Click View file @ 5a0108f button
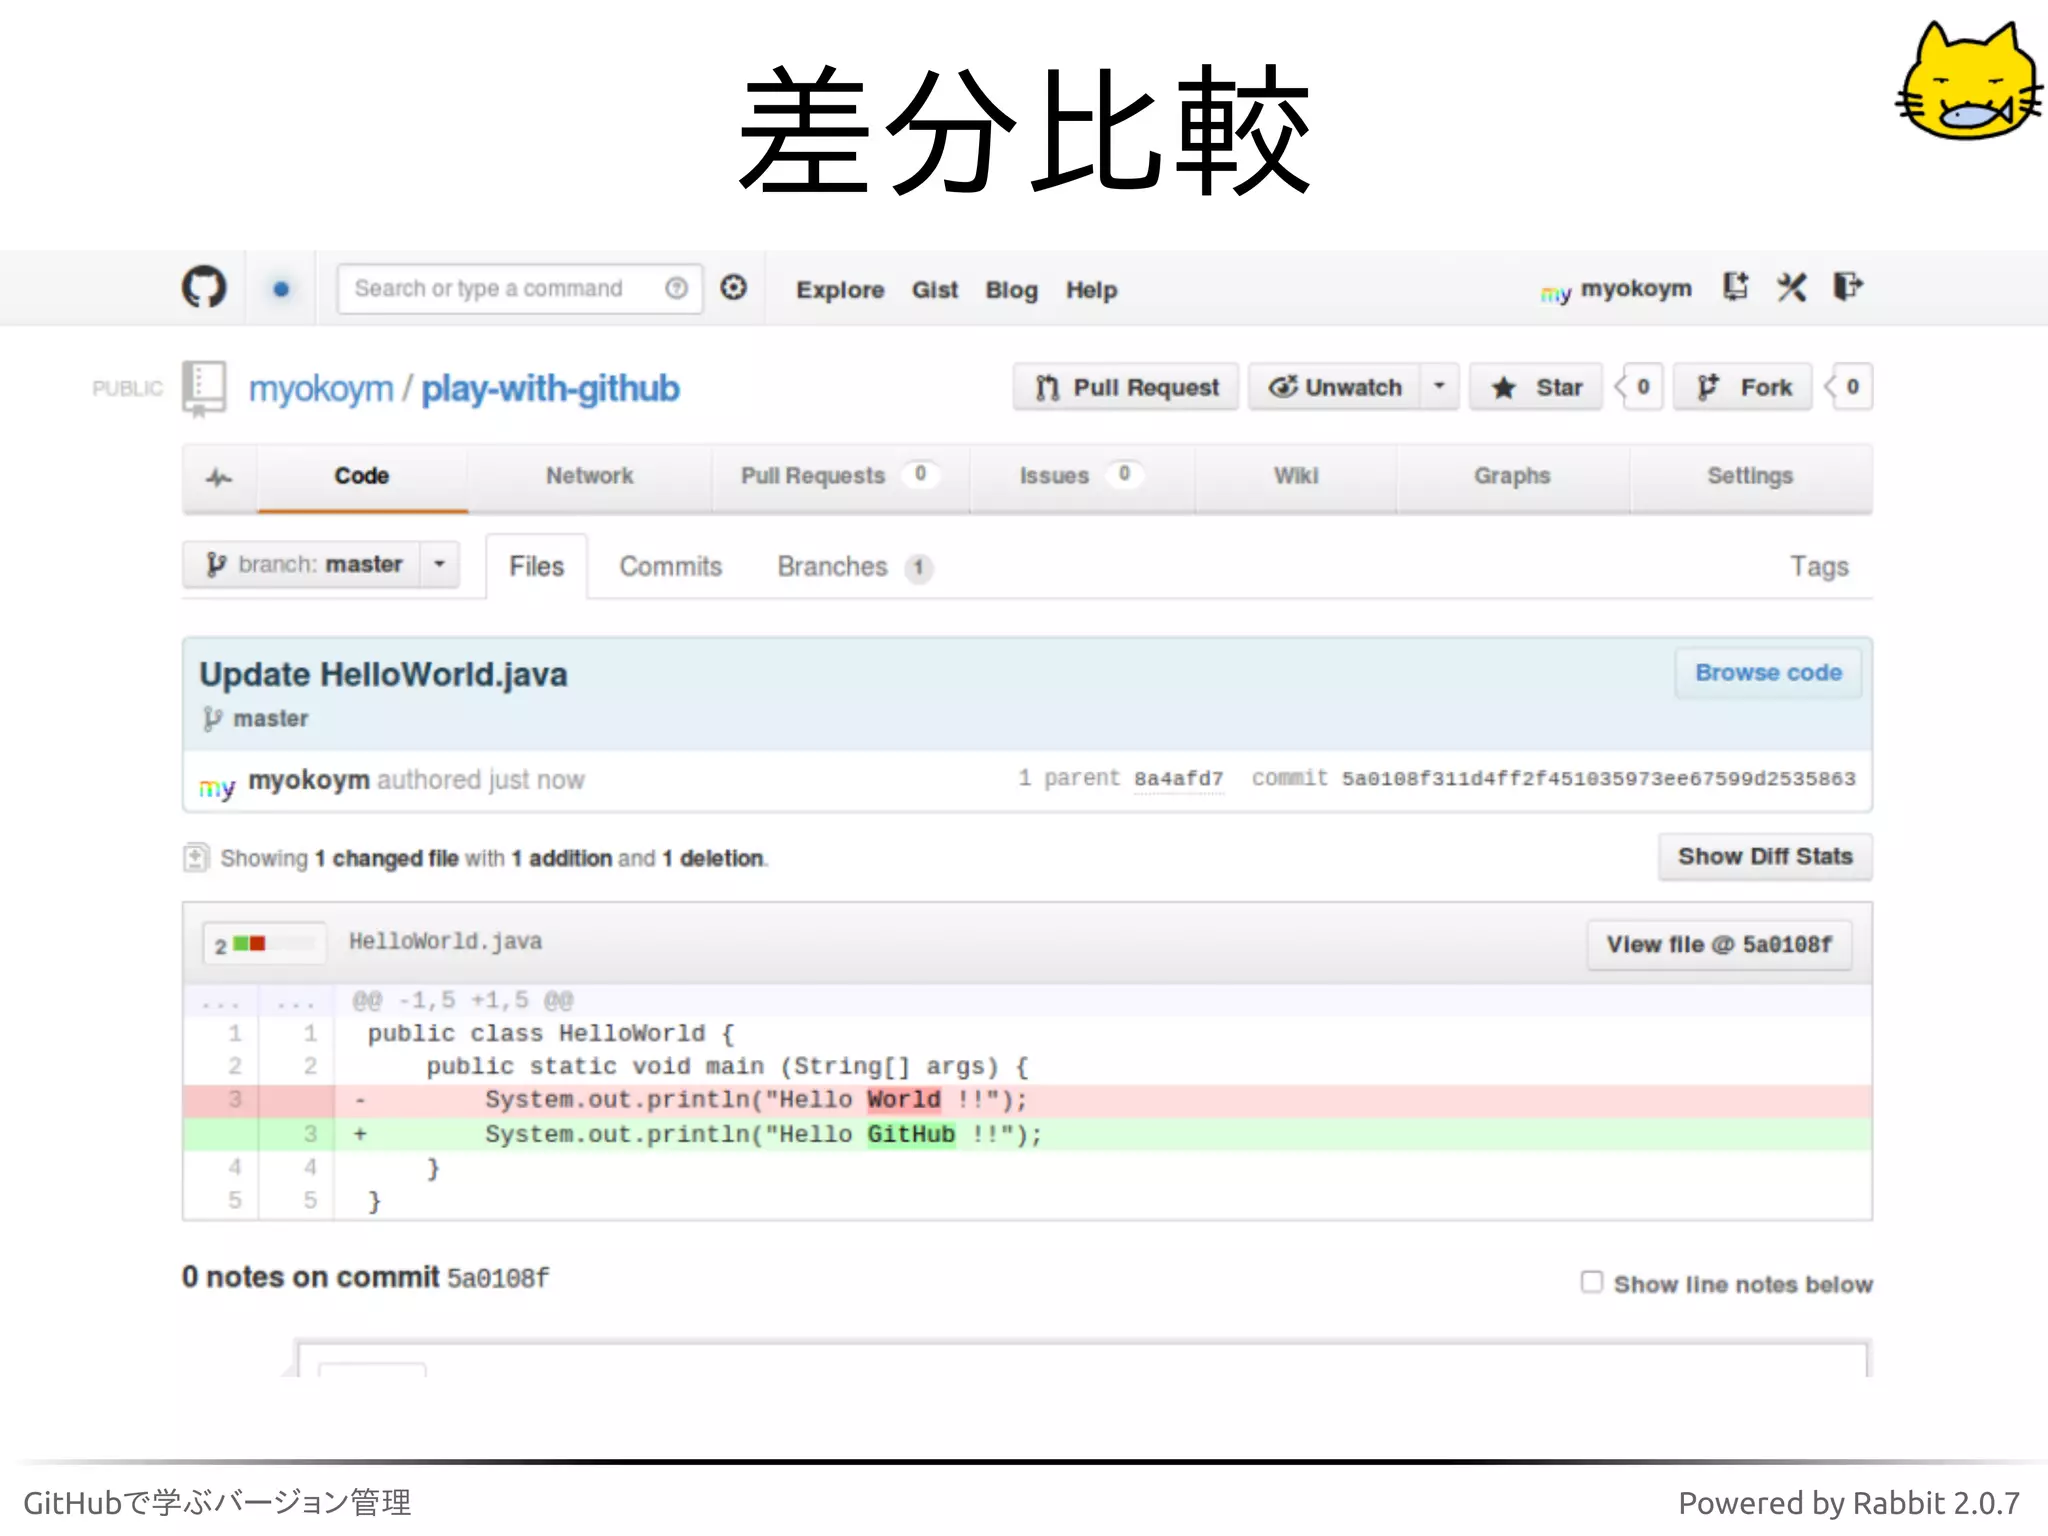This screenshot has height=1536, width=2048. point(1719,945)
